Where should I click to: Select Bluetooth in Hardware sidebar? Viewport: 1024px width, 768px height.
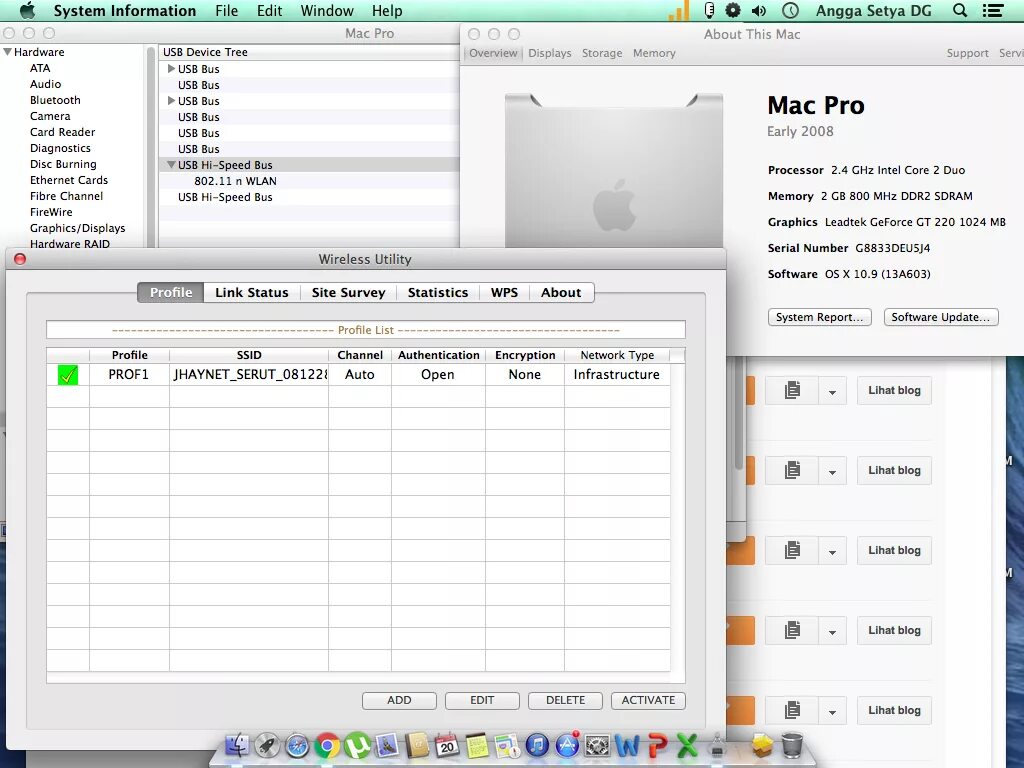[55, 100]
